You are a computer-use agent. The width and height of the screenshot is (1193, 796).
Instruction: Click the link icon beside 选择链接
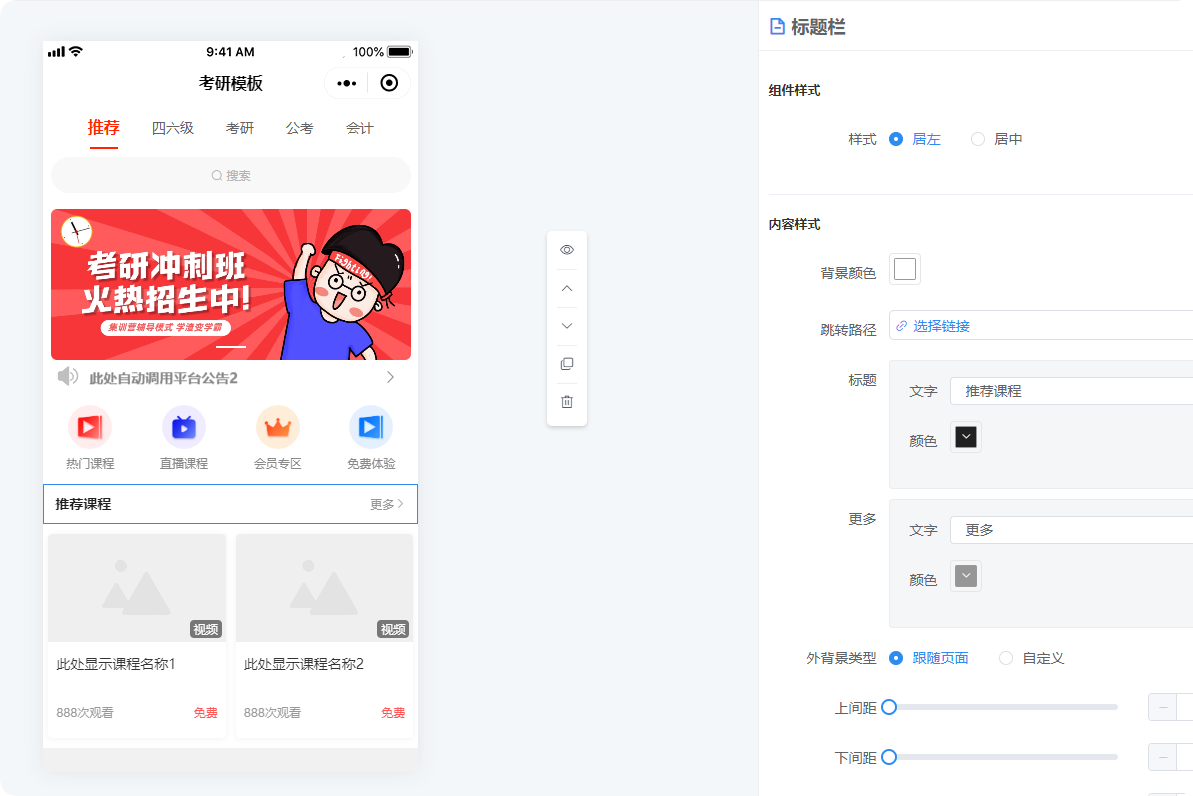point(902,326)
